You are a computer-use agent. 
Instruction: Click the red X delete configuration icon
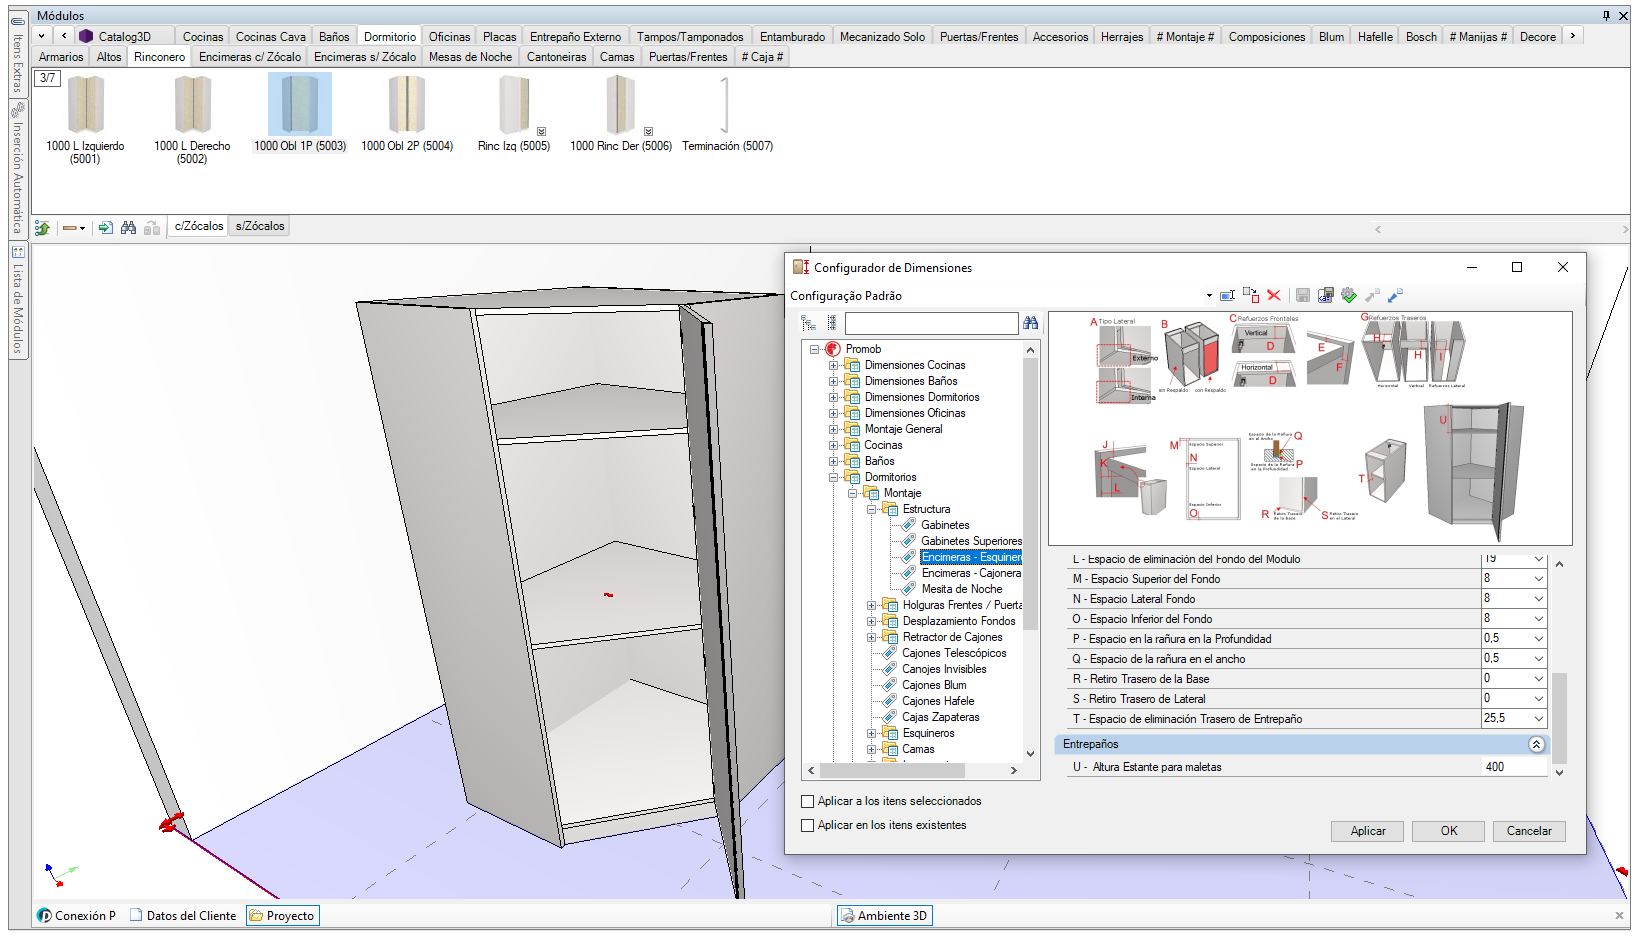click(1274, 295)
